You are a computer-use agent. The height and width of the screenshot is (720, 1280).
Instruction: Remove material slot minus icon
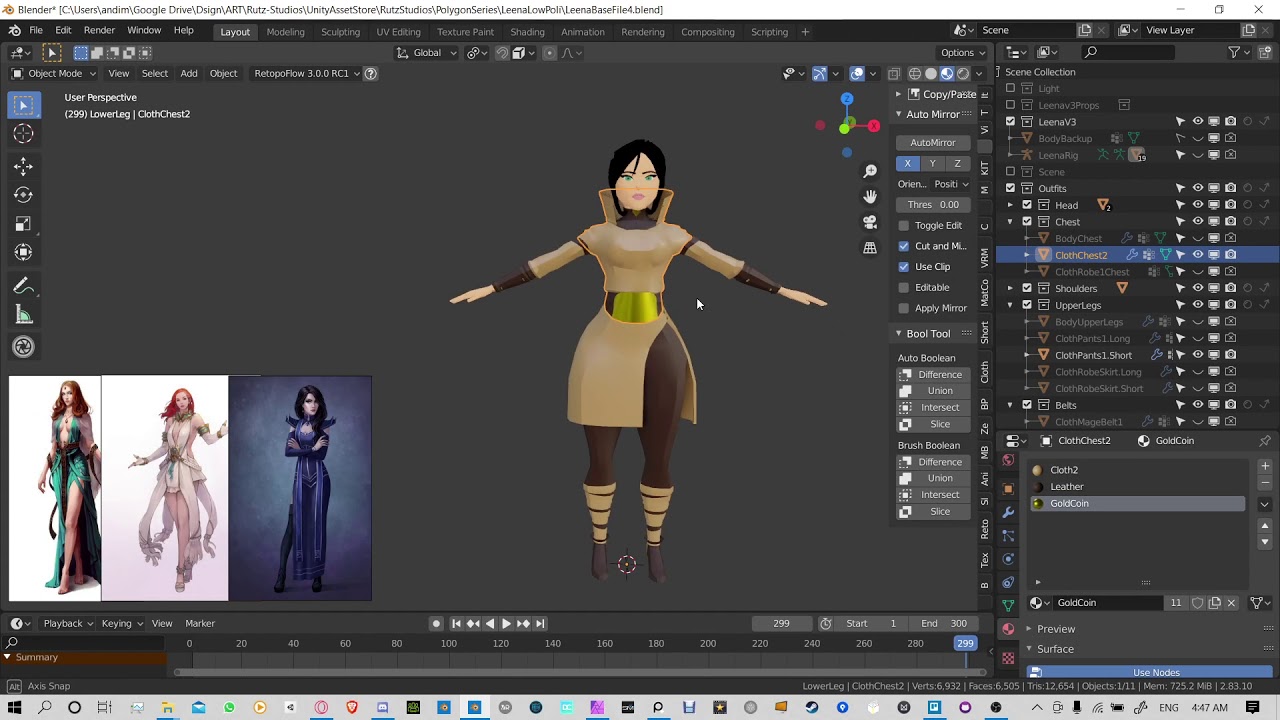tap(1265, 482)
